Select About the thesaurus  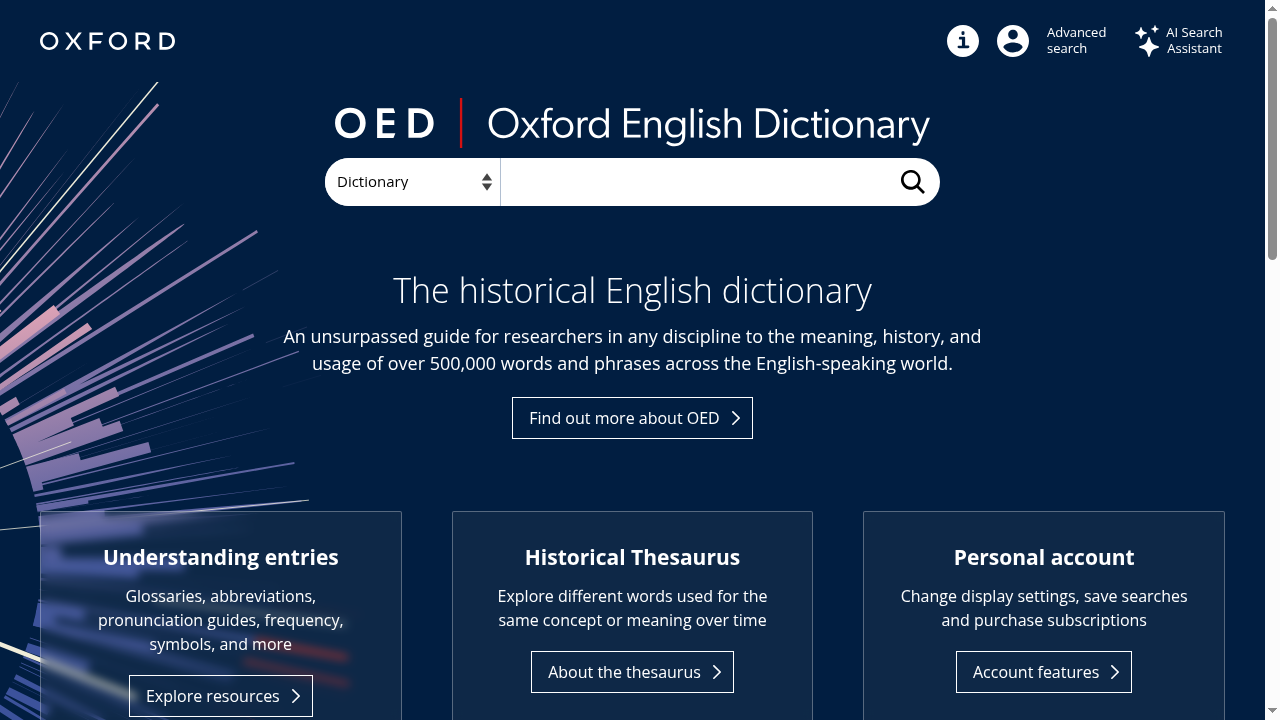tap(632, 672)
